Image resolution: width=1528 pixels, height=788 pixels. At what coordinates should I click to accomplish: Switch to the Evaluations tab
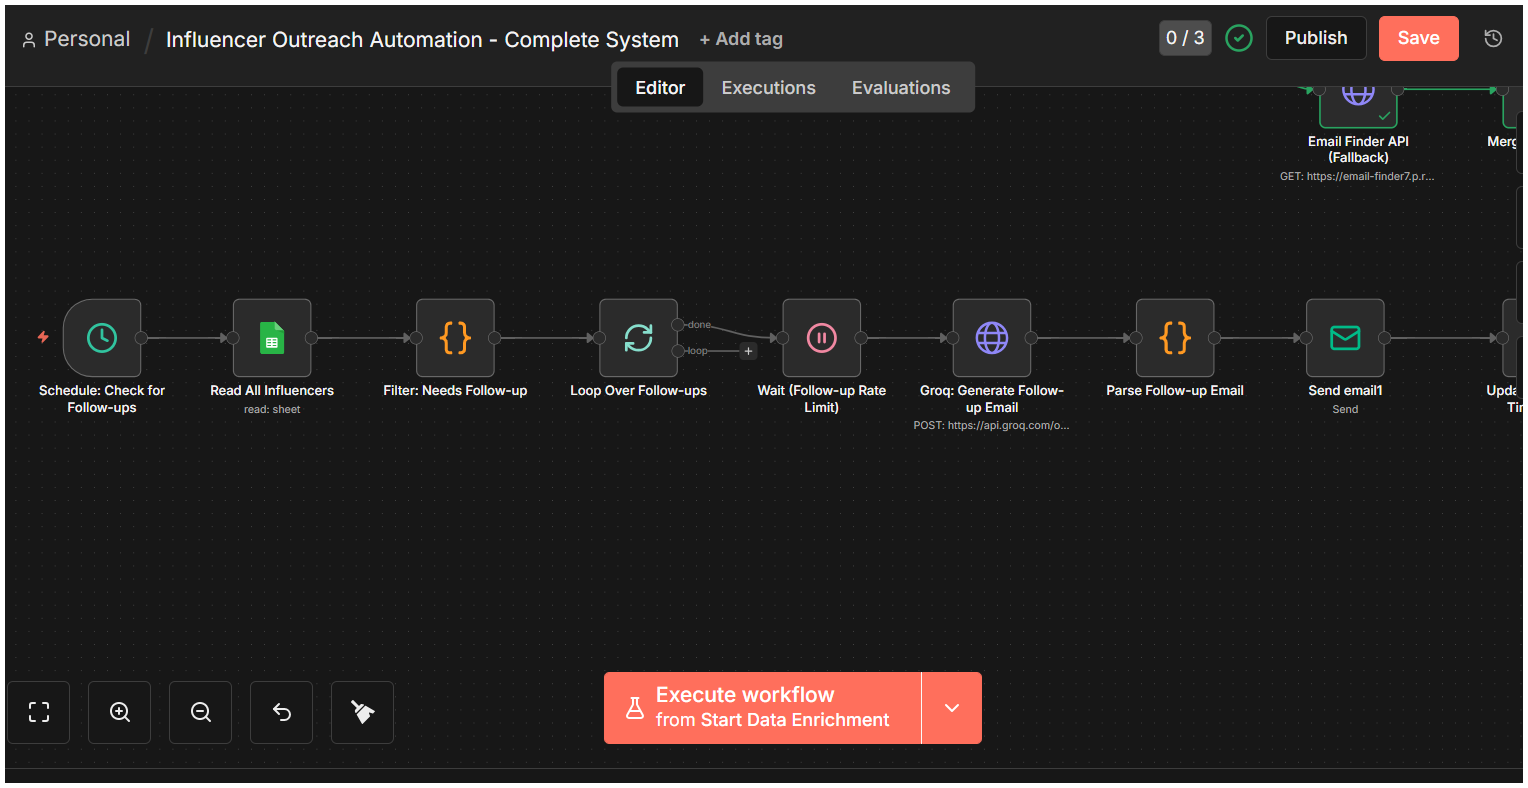point(901,87)
